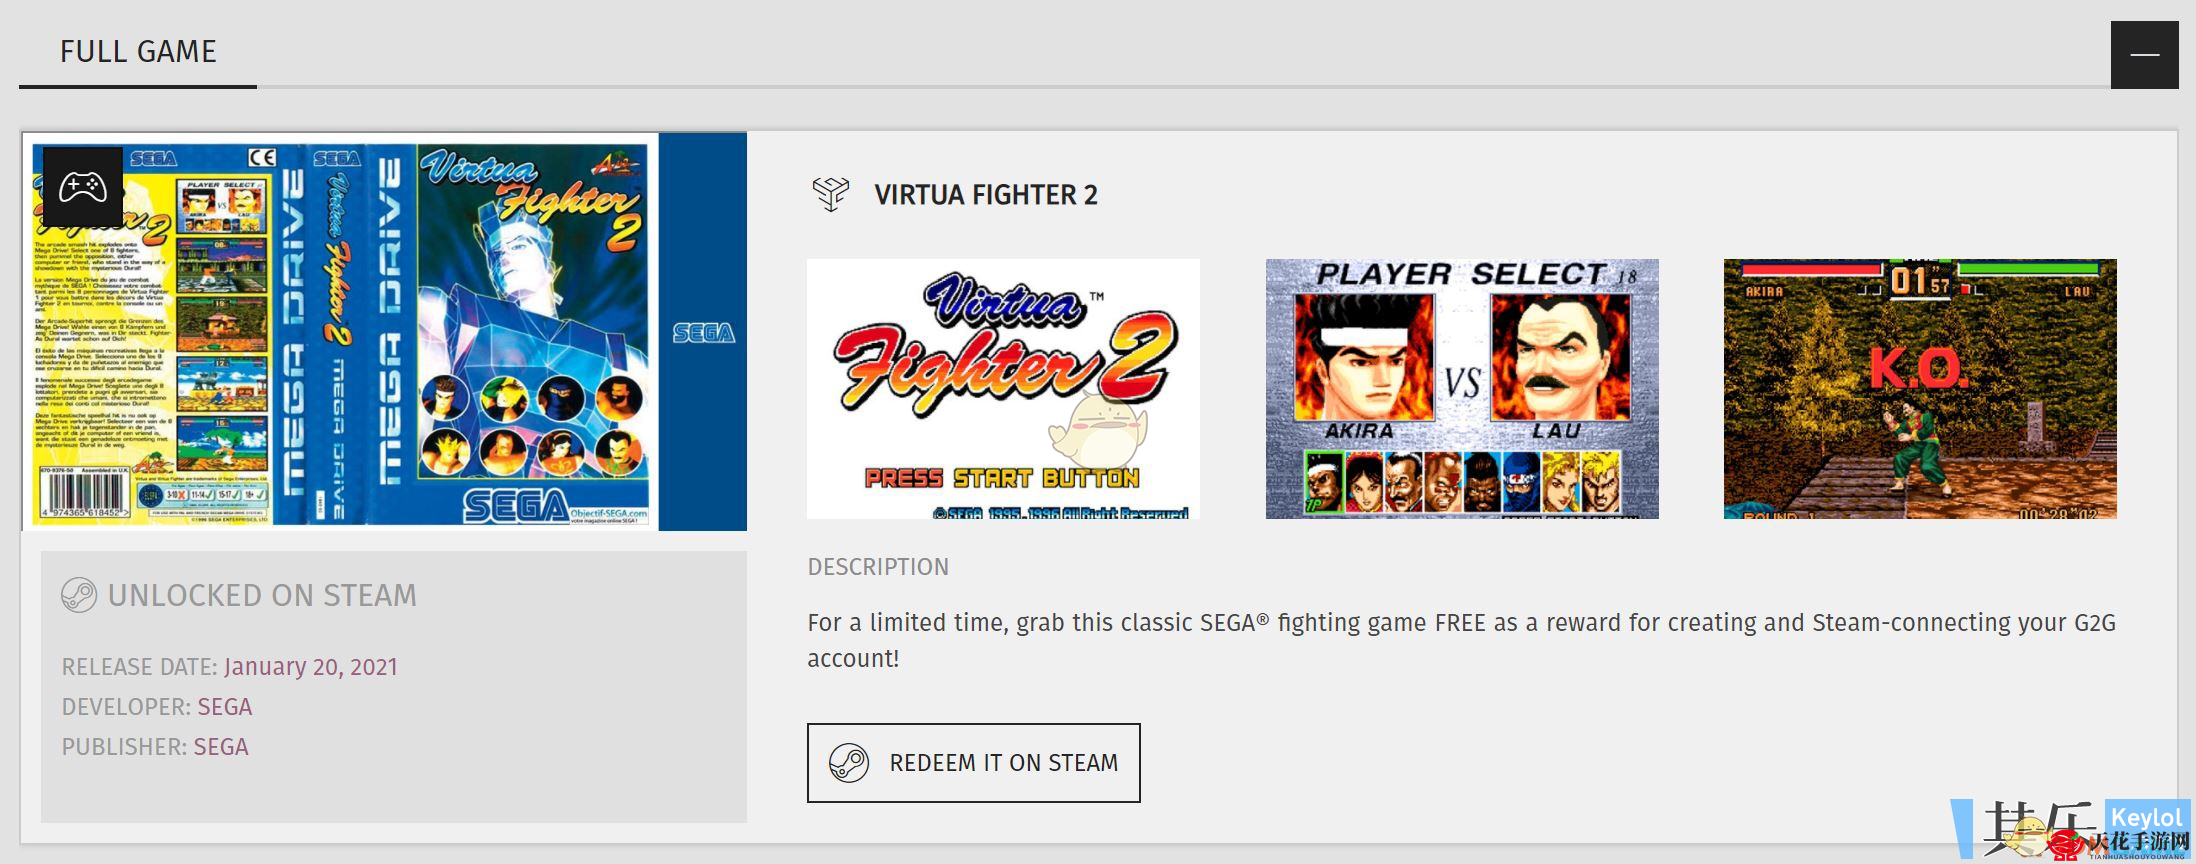Click the DESCRIPTION heading
Screen dimensions: 2196x864
click(x=878, y=567)
